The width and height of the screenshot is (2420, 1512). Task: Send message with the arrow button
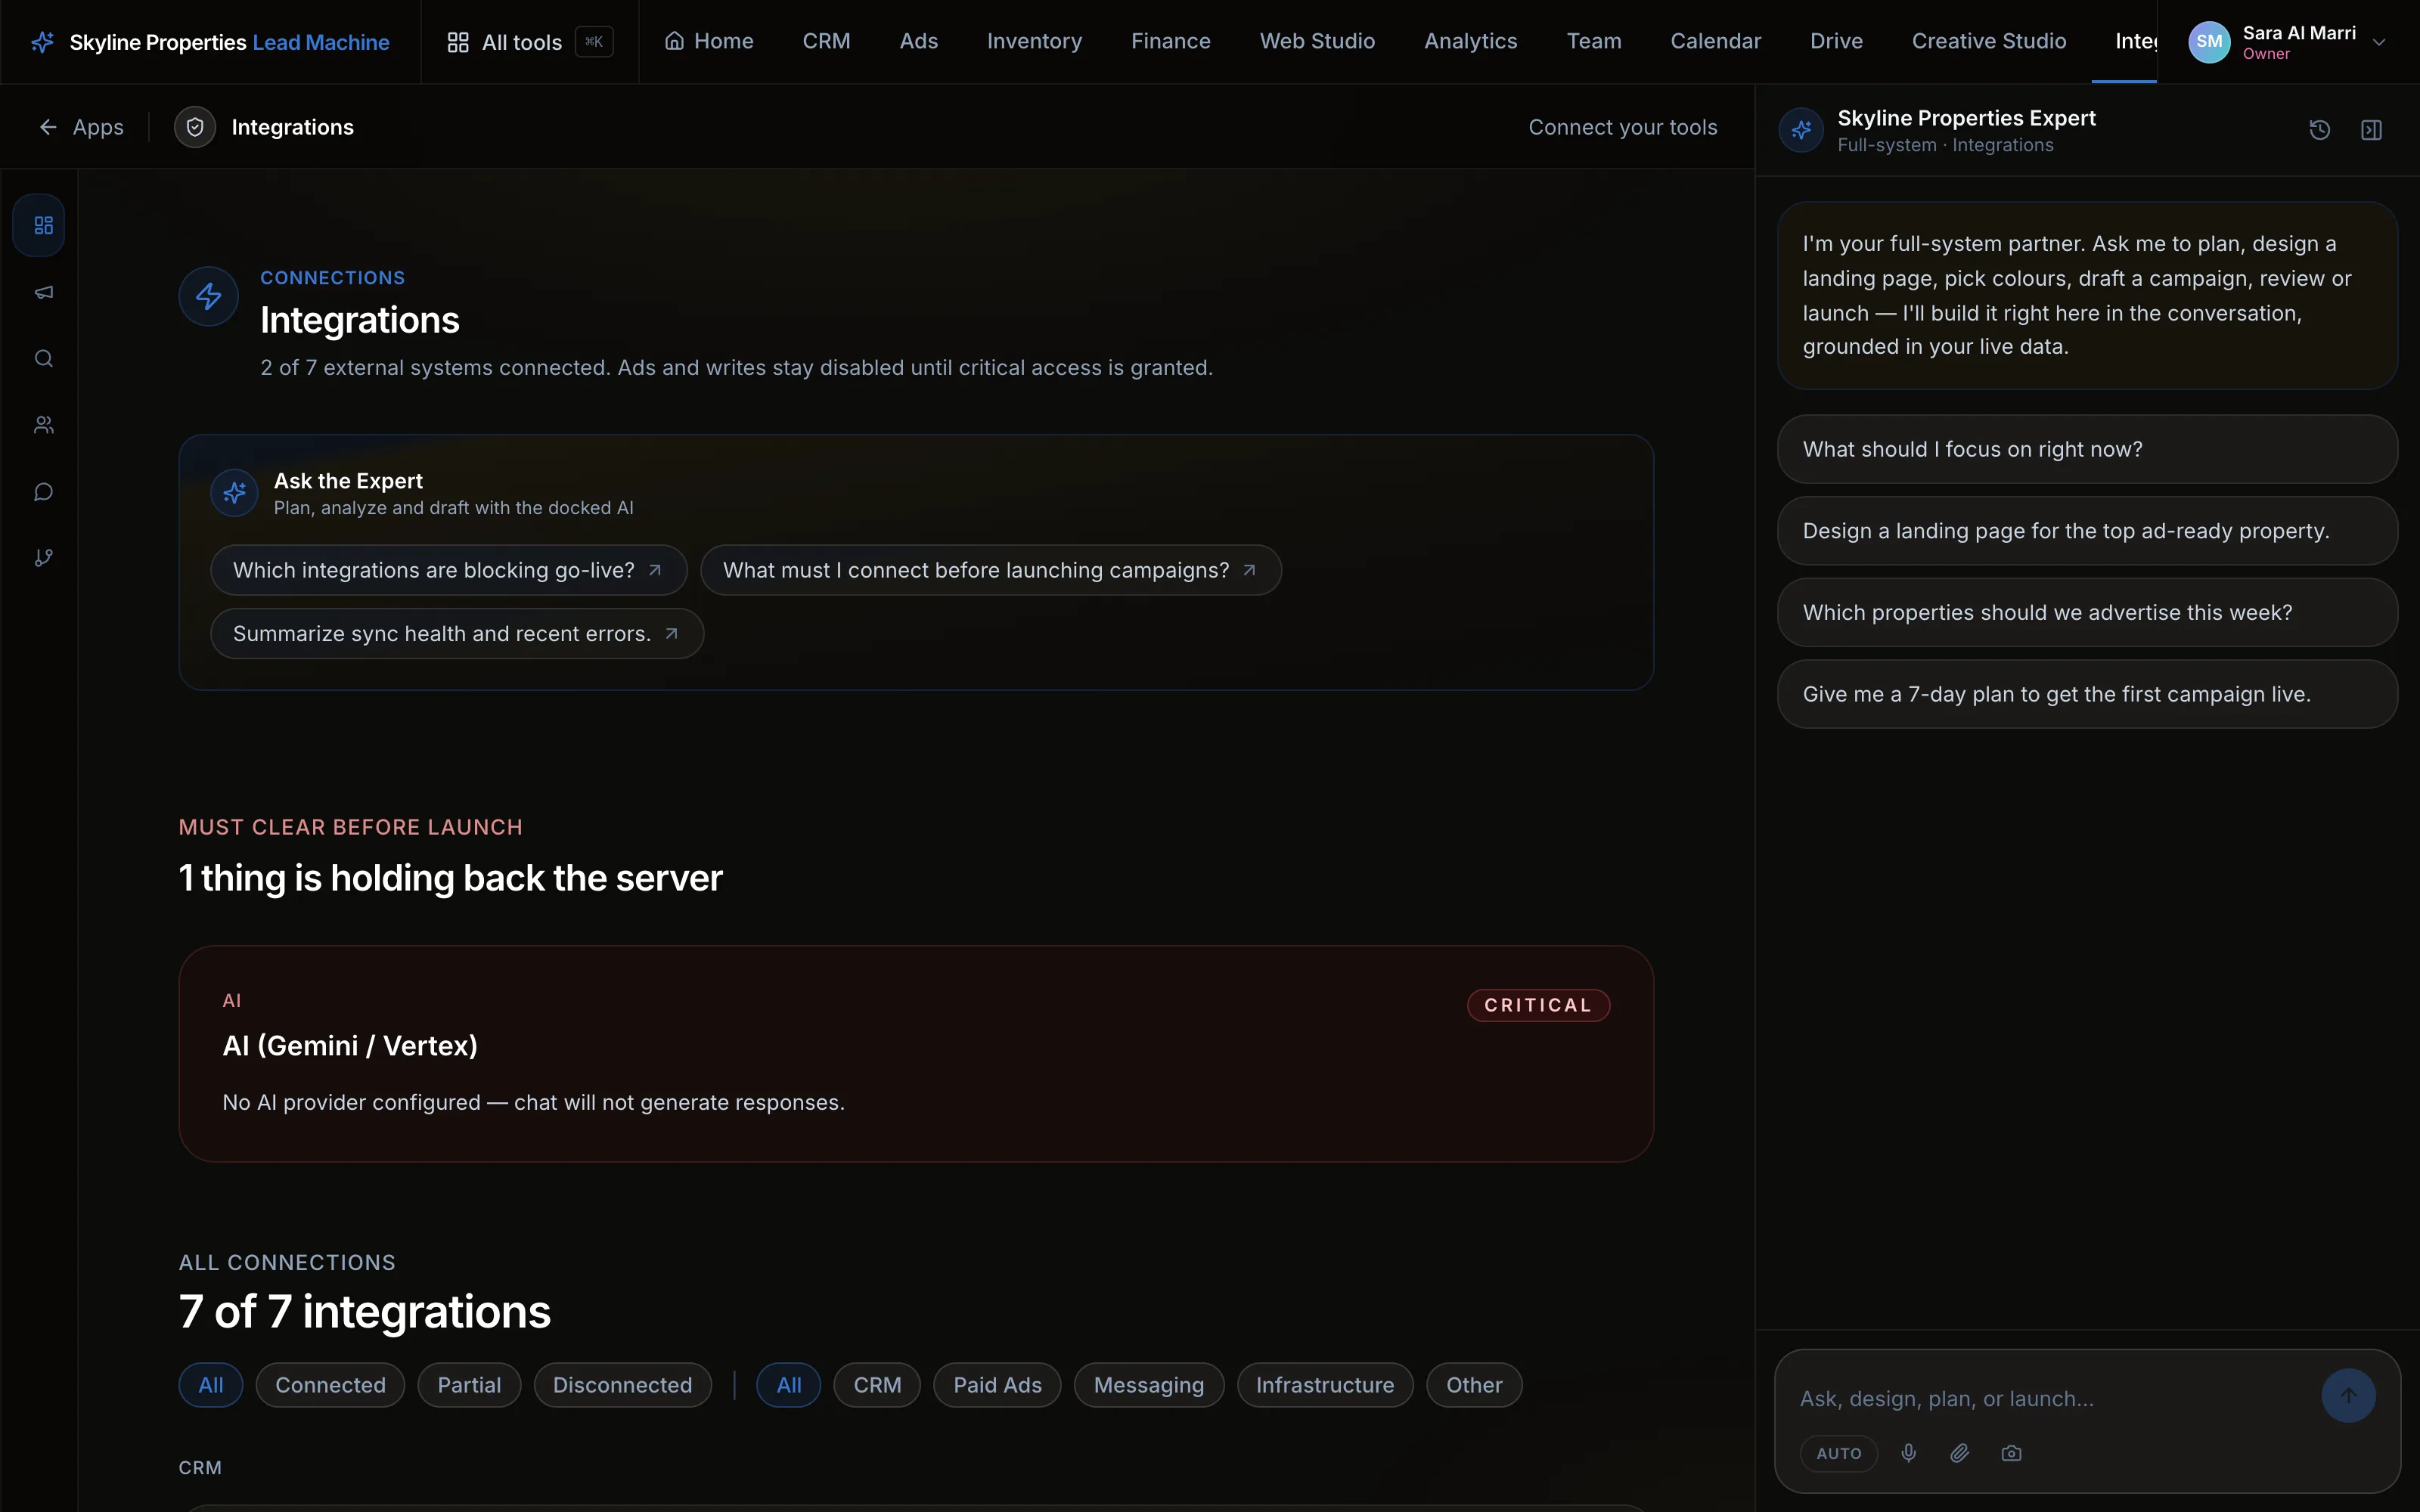[2348, 1395]
